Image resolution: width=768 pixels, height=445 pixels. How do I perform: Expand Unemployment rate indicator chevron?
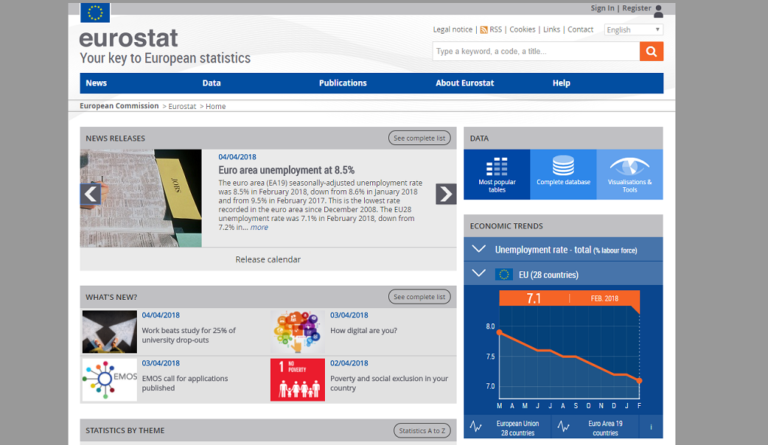click(479, 249)
